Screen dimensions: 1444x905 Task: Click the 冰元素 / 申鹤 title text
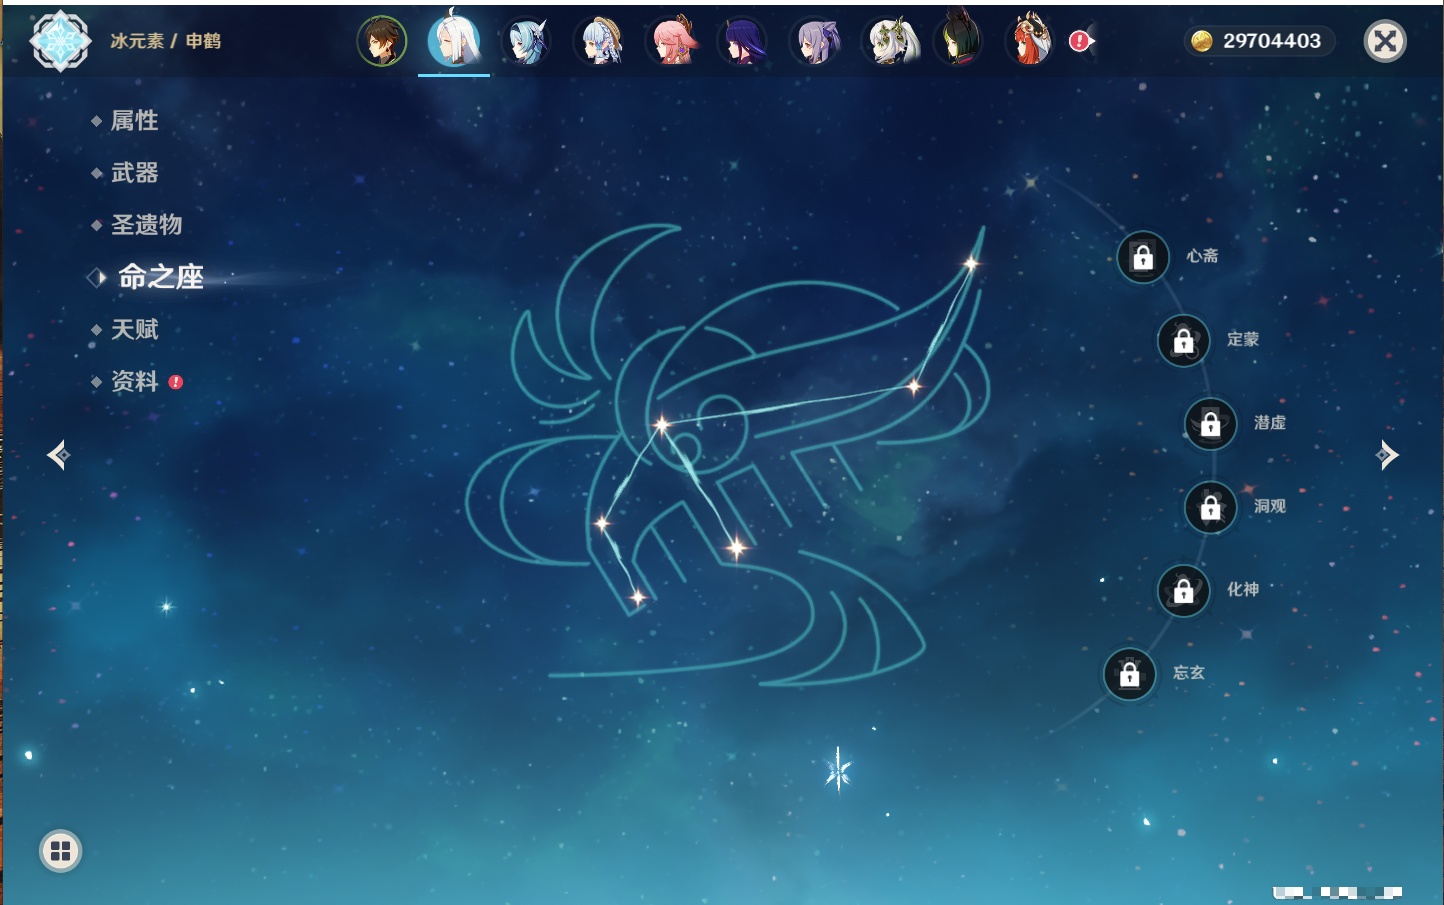tap(165, 41)
